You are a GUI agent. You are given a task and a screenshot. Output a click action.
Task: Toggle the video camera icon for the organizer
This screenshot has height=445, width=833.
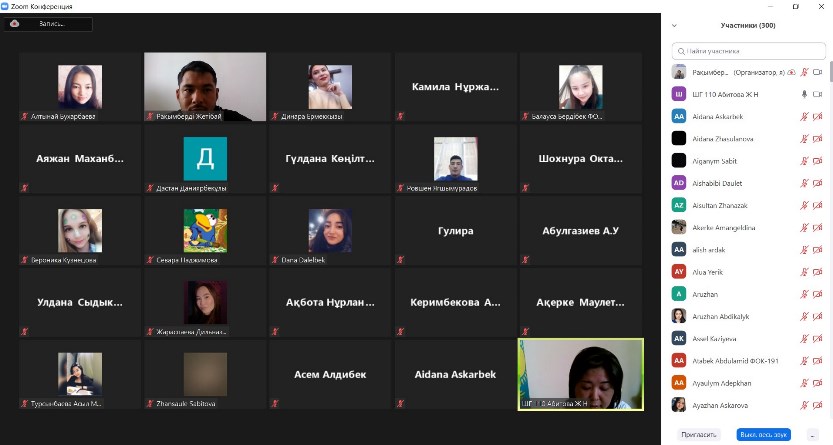coord(818,72)
